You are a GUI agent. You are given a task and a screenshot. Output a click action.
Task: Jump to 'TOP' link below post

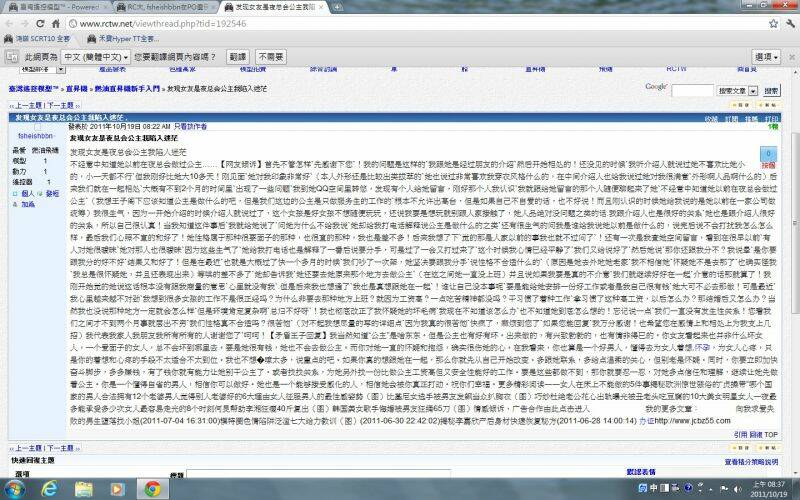tap(771, 435)
